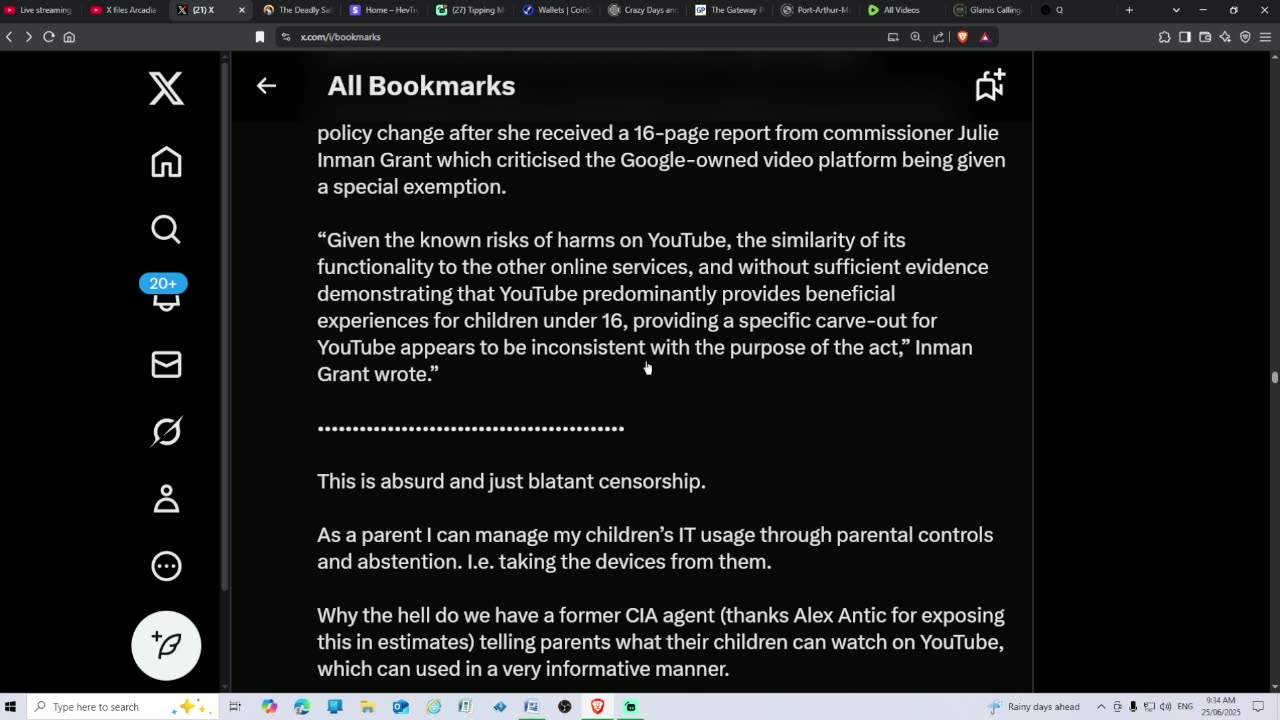This screenshot has width=1280, height=720.
Task: Switch to the Live streaming tab
Action: pyautogui.click(x=40, y=10)
